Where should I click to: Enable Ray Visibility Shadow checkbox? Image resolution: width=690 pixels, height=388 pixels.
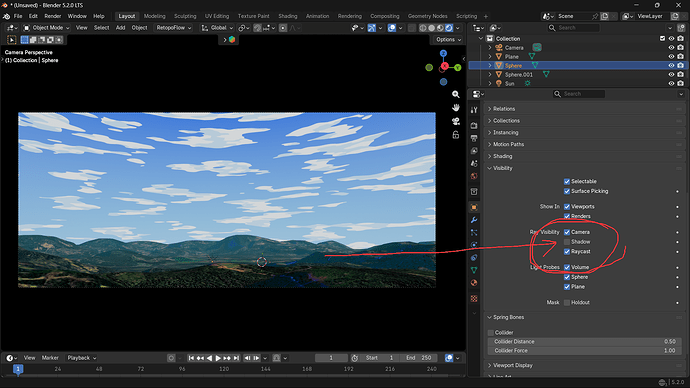click(567, 242)
